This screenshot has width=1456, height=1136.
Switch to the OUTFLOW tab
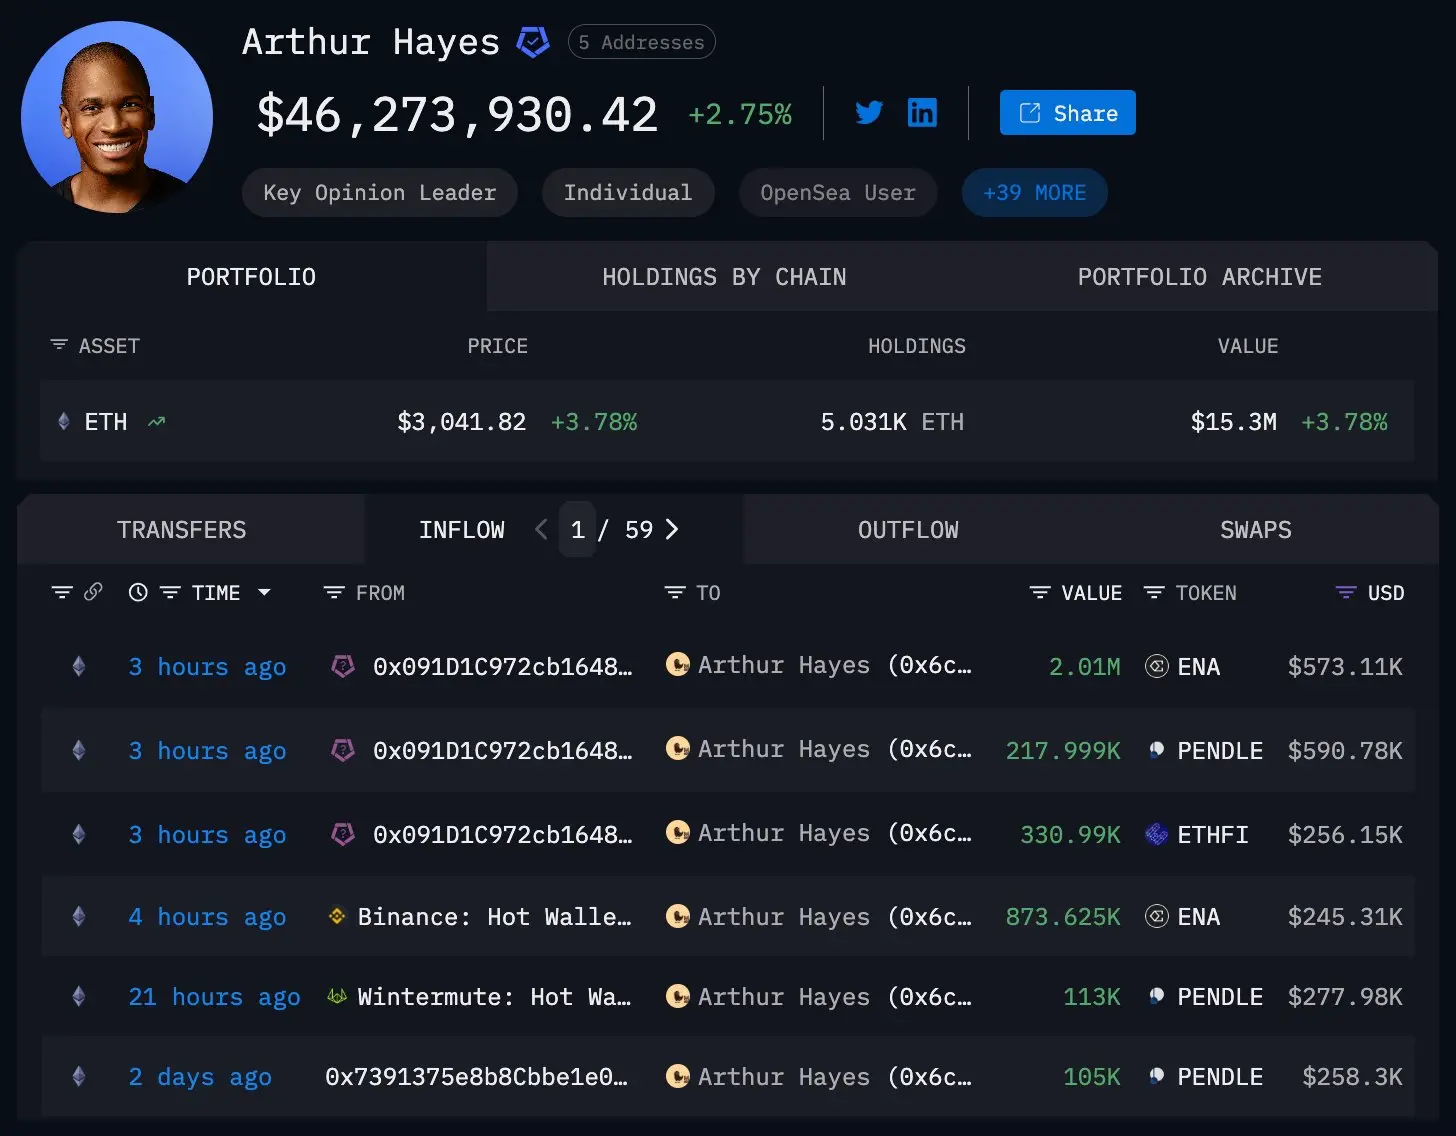tap(908, 530)
